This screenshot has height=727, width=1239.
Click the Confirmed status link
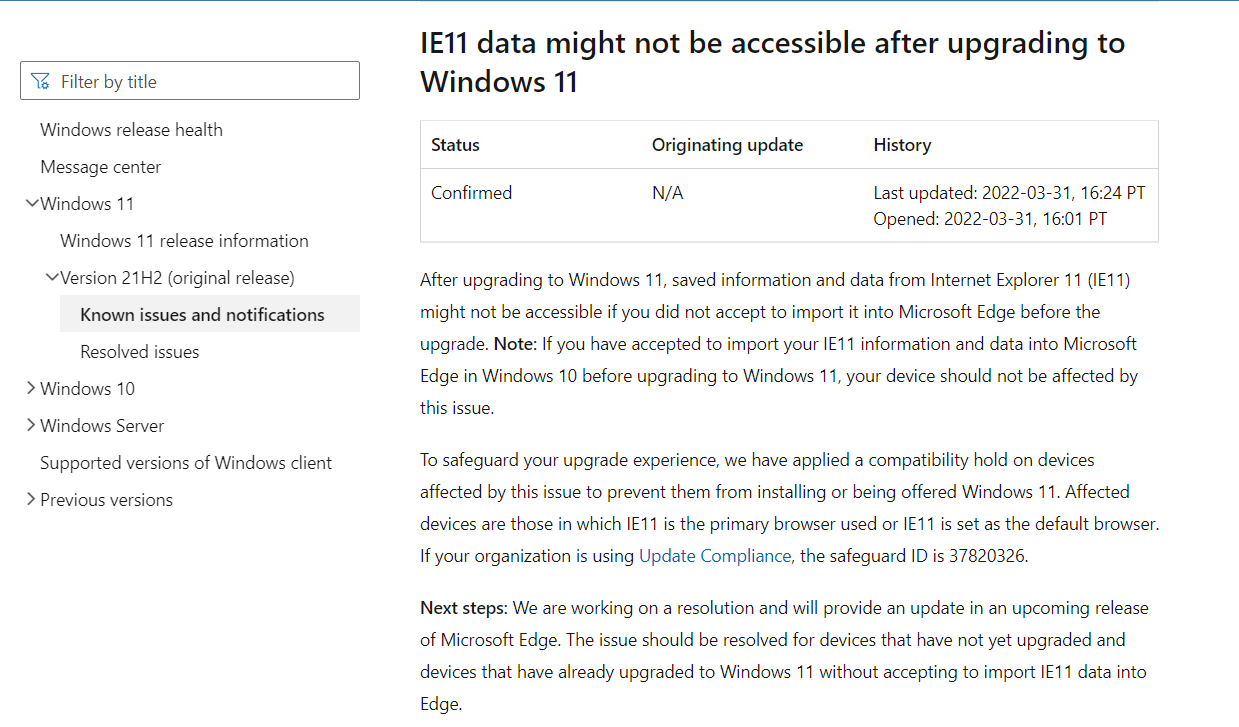[471, 192]
